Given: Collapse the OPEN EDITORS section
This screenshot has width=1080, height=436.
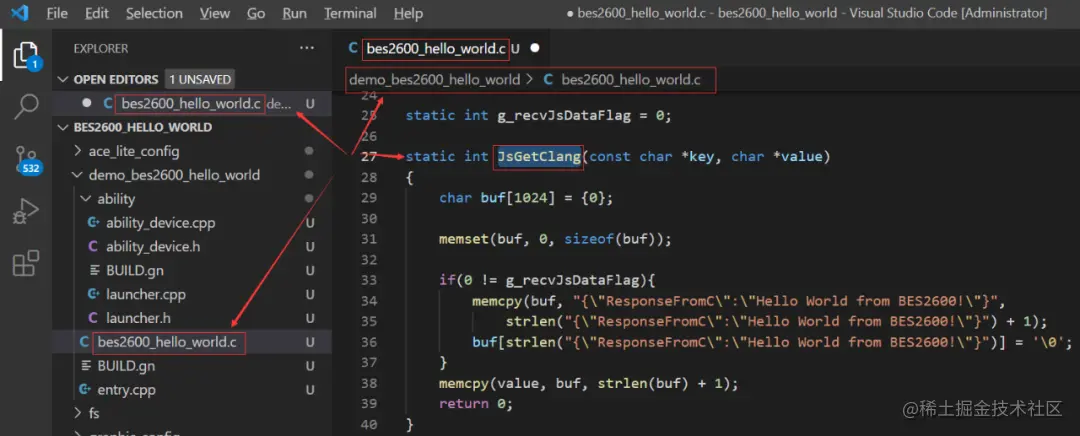Looking at the screenshot, I should 64,80.
